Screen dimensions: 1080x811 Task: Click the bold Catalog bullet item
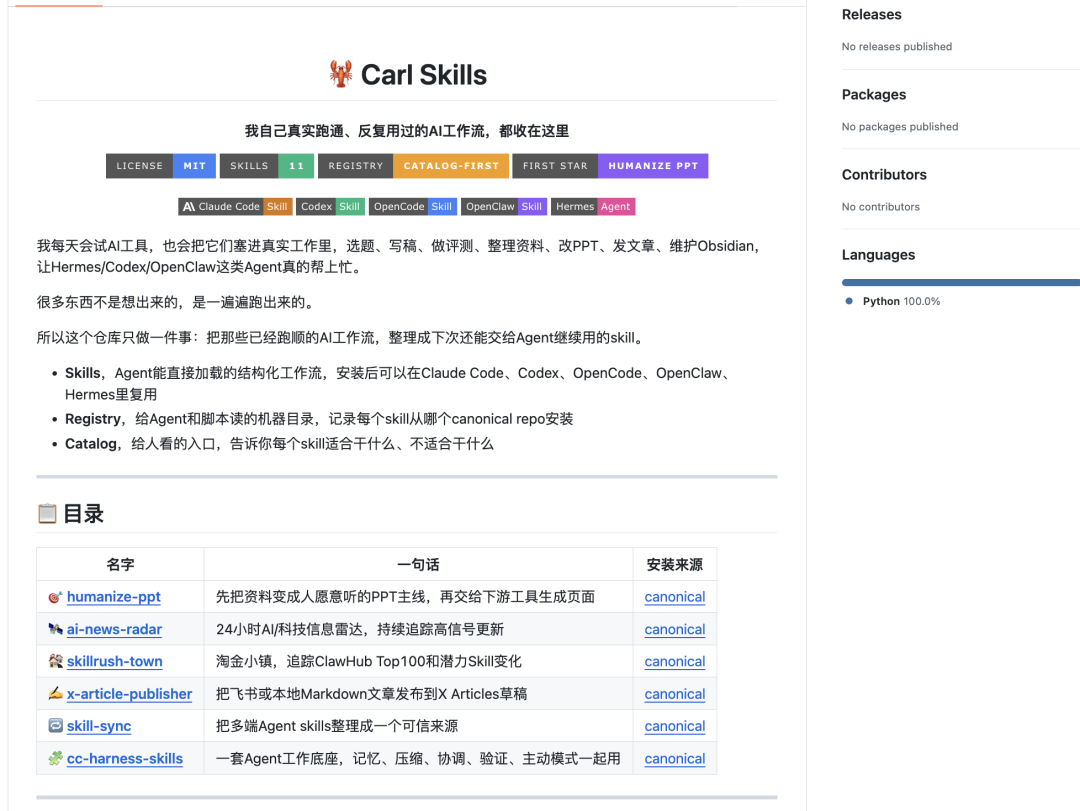point(91,444)
